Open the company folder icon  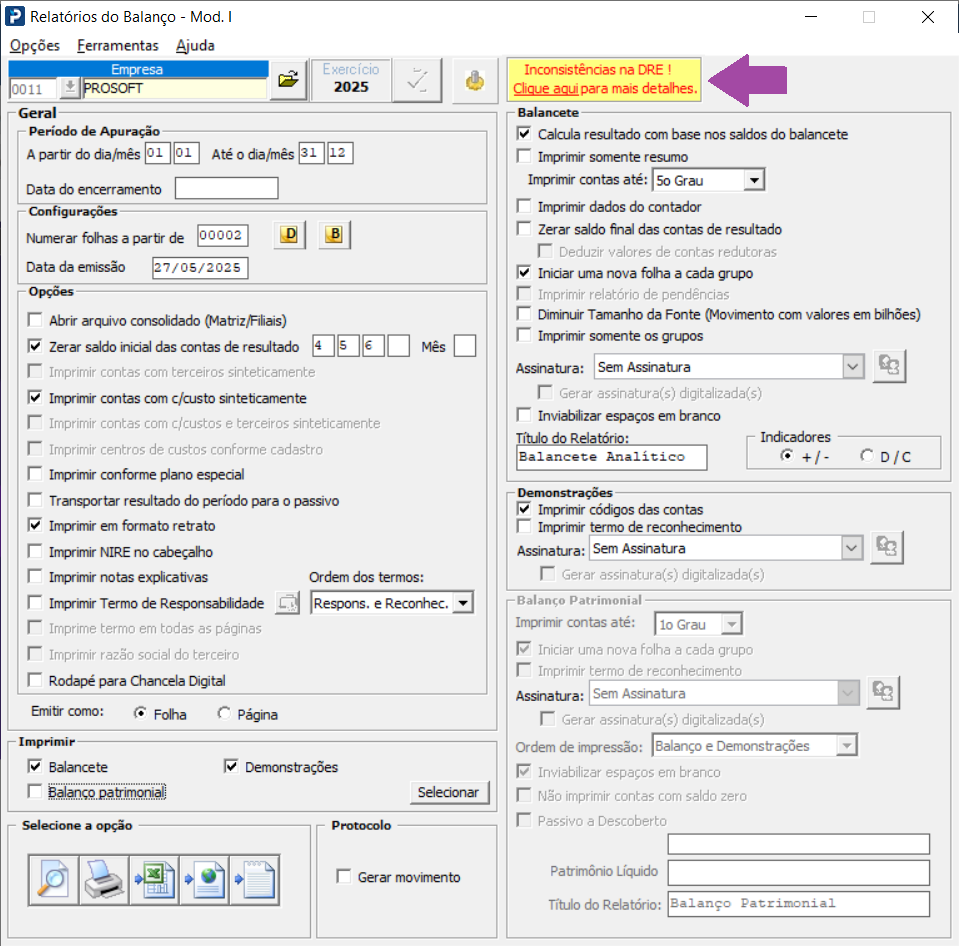pos(288,79)
